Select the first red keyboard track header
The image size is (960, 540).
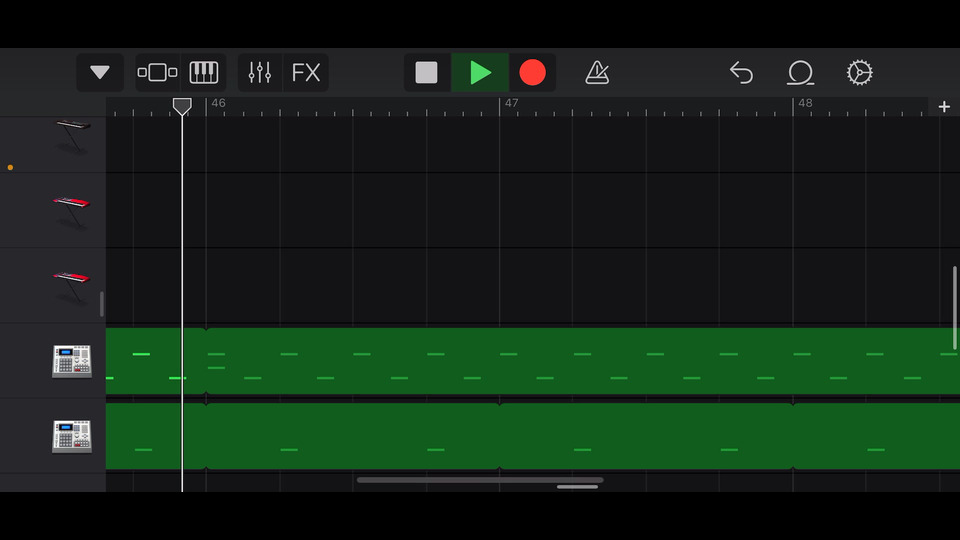point(53,211)
